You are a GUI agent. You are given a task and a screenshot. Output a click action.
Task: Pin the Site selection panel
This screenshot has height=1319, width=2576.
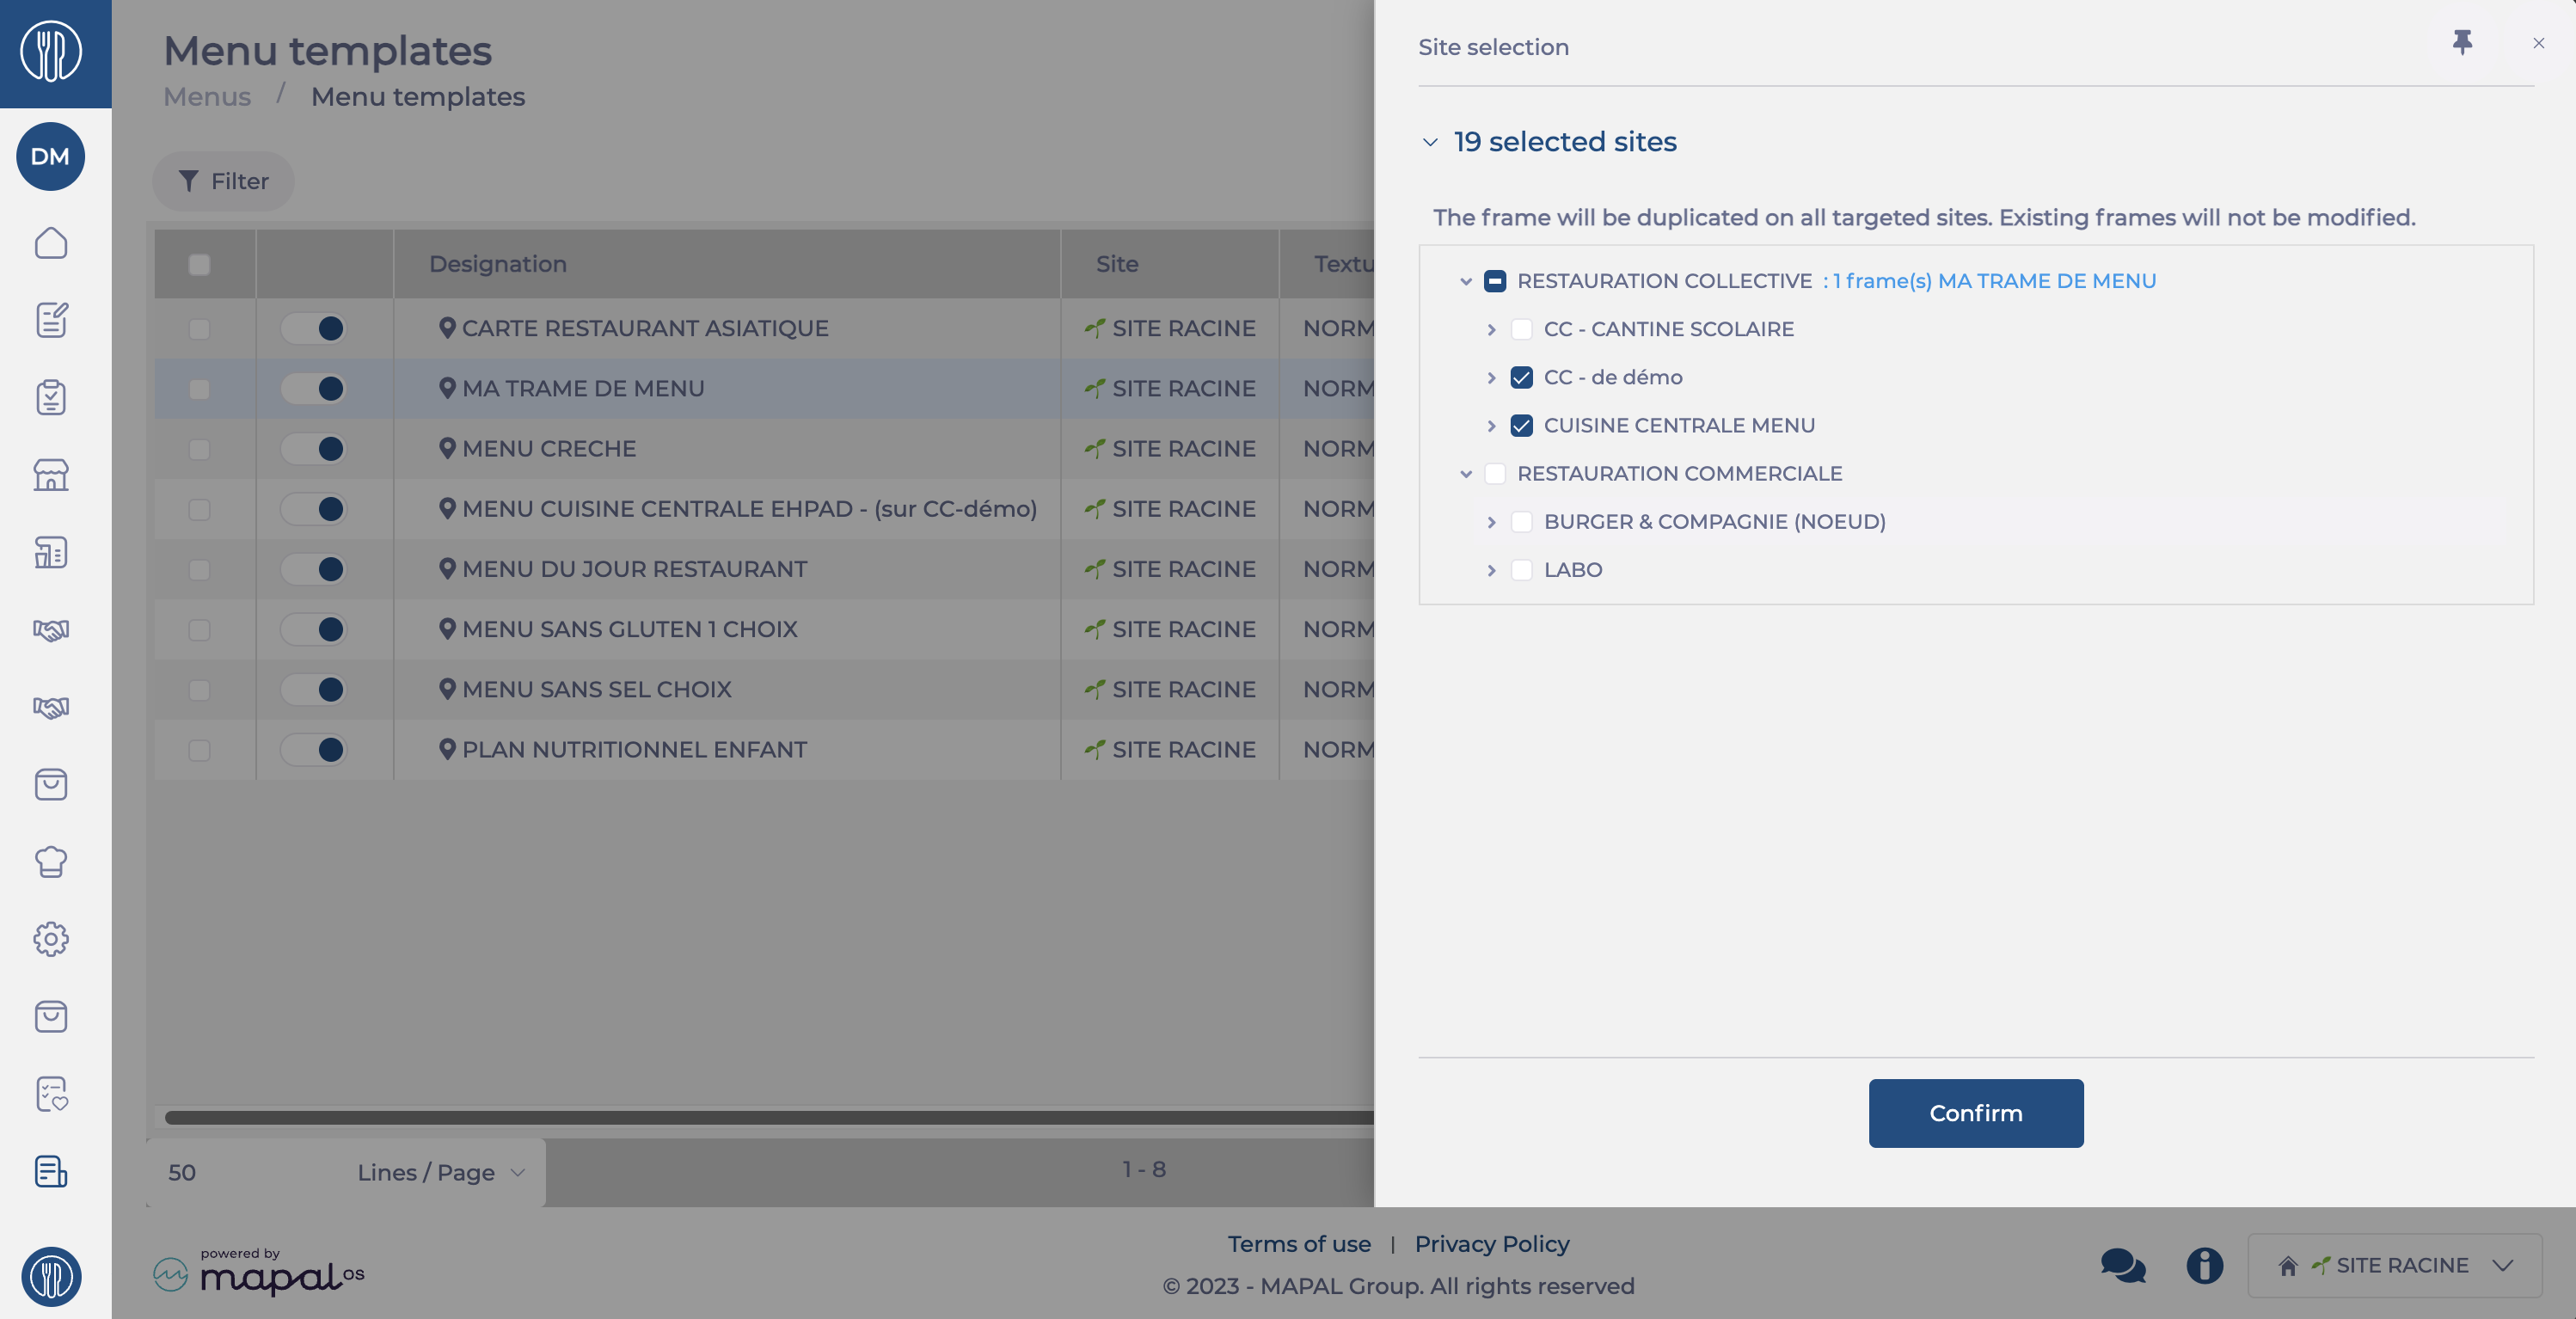[2462, 43]
